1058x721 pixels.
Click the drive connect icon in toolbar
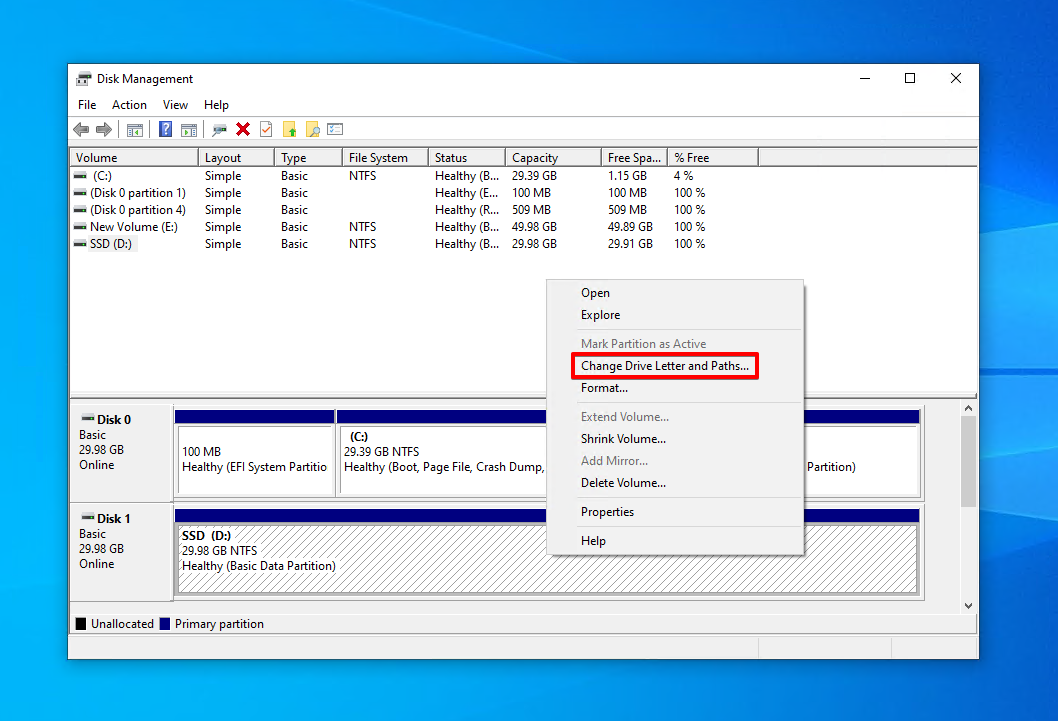click(219, 130)
